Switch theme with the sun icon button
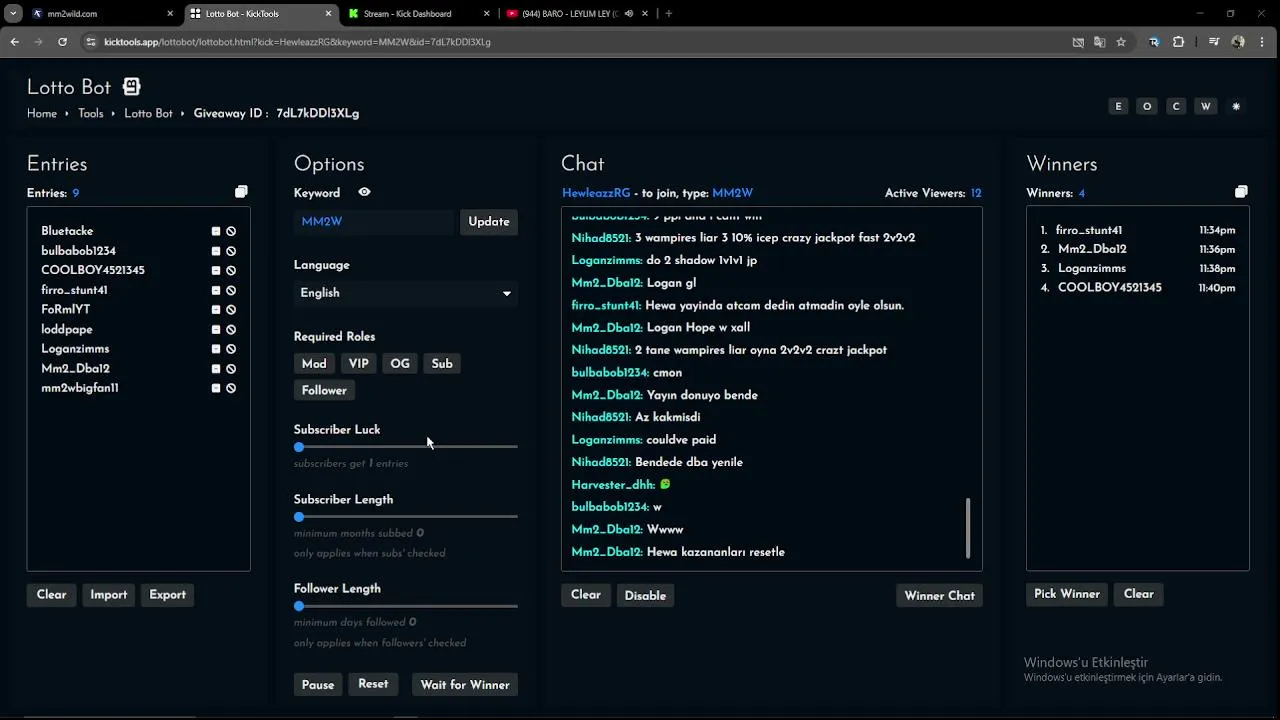This screenshot has height=720, width=1280. [x=1236, y=106]
